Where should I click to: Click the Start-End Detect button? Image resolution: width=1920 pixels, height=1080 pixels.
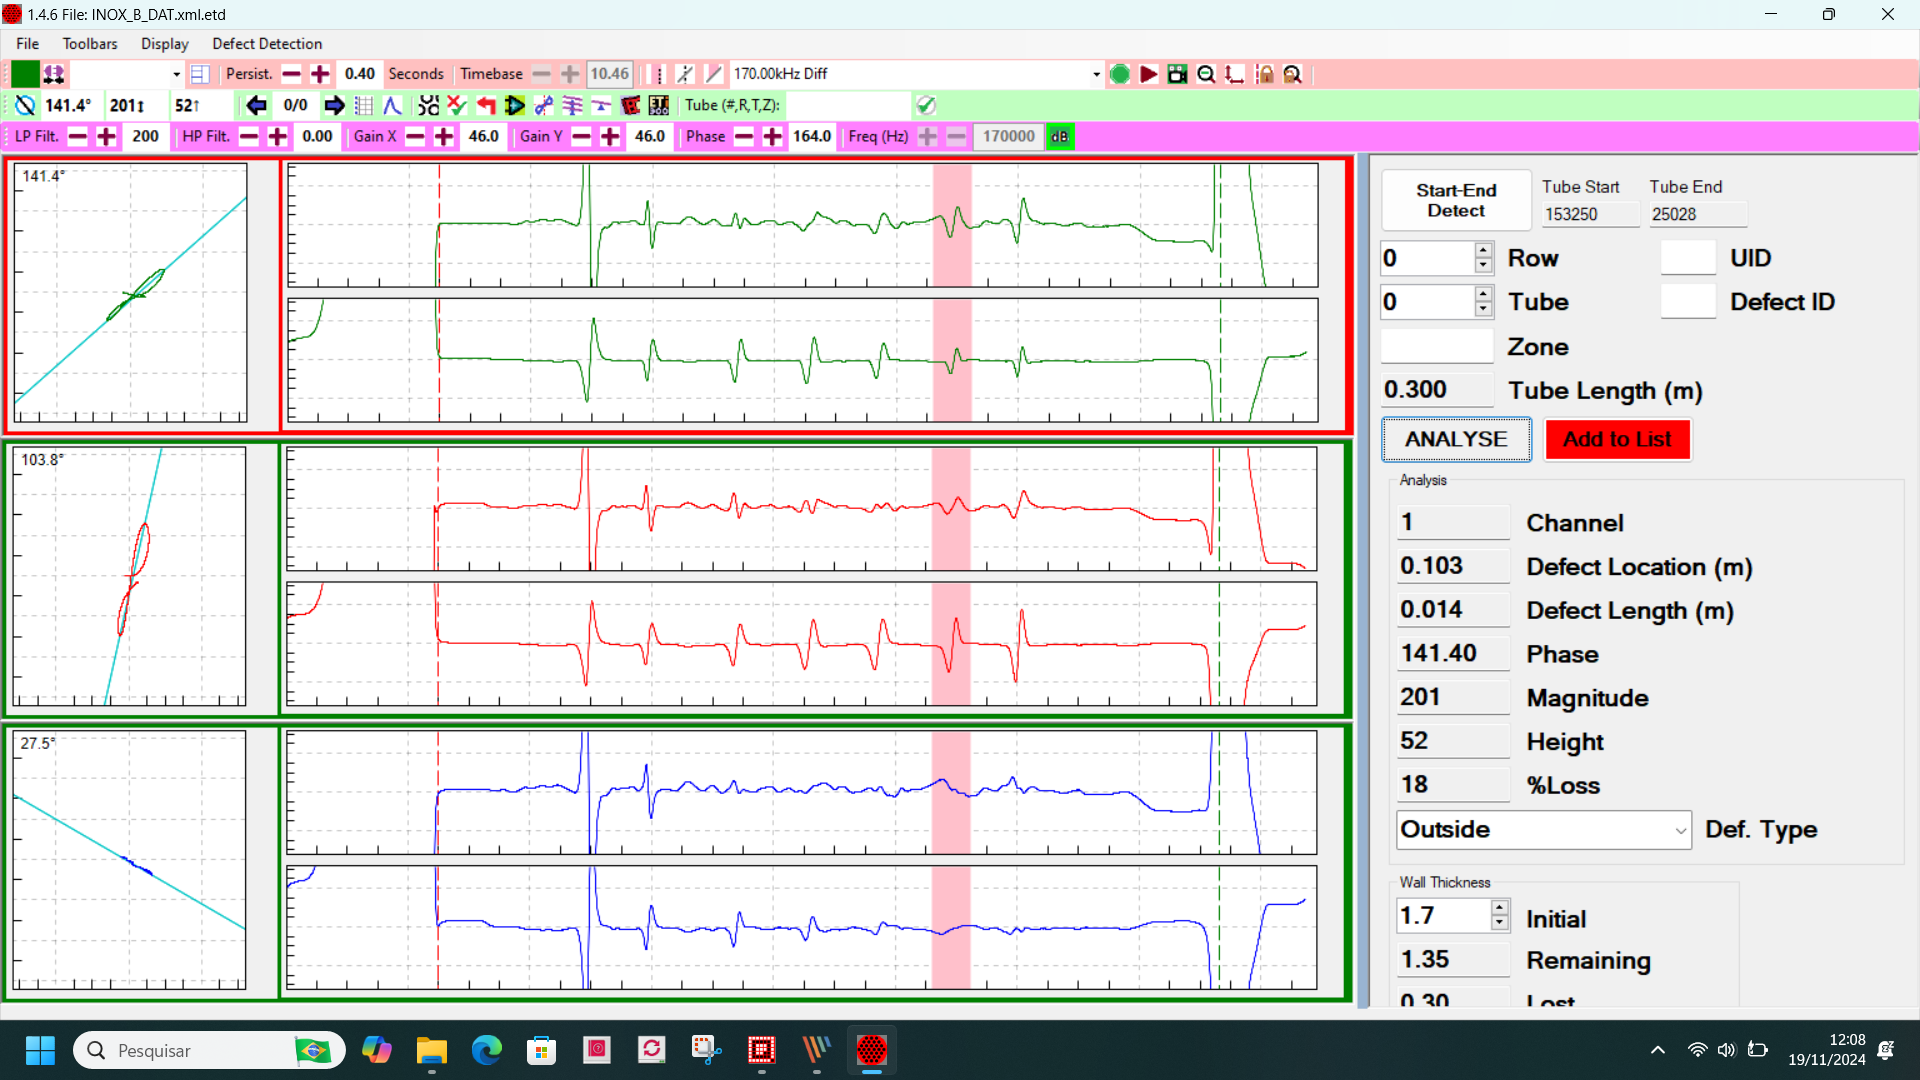1456,201
